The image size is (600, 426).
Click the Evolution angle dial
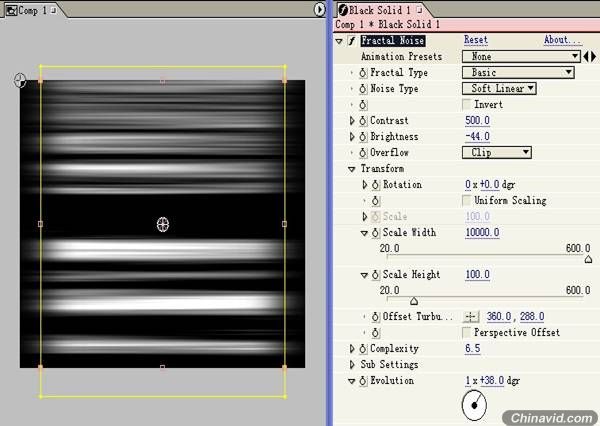click(474, 405)
